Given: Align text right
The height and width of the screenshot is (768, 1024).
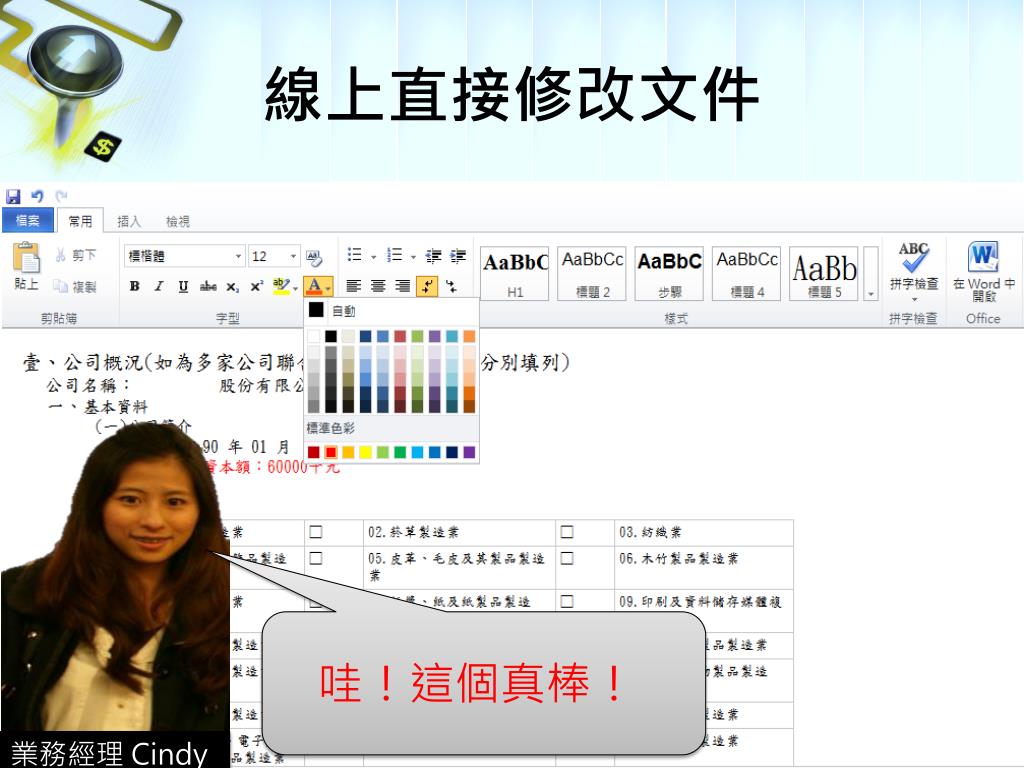Looking at the screenshot, I should click(403, 286).
